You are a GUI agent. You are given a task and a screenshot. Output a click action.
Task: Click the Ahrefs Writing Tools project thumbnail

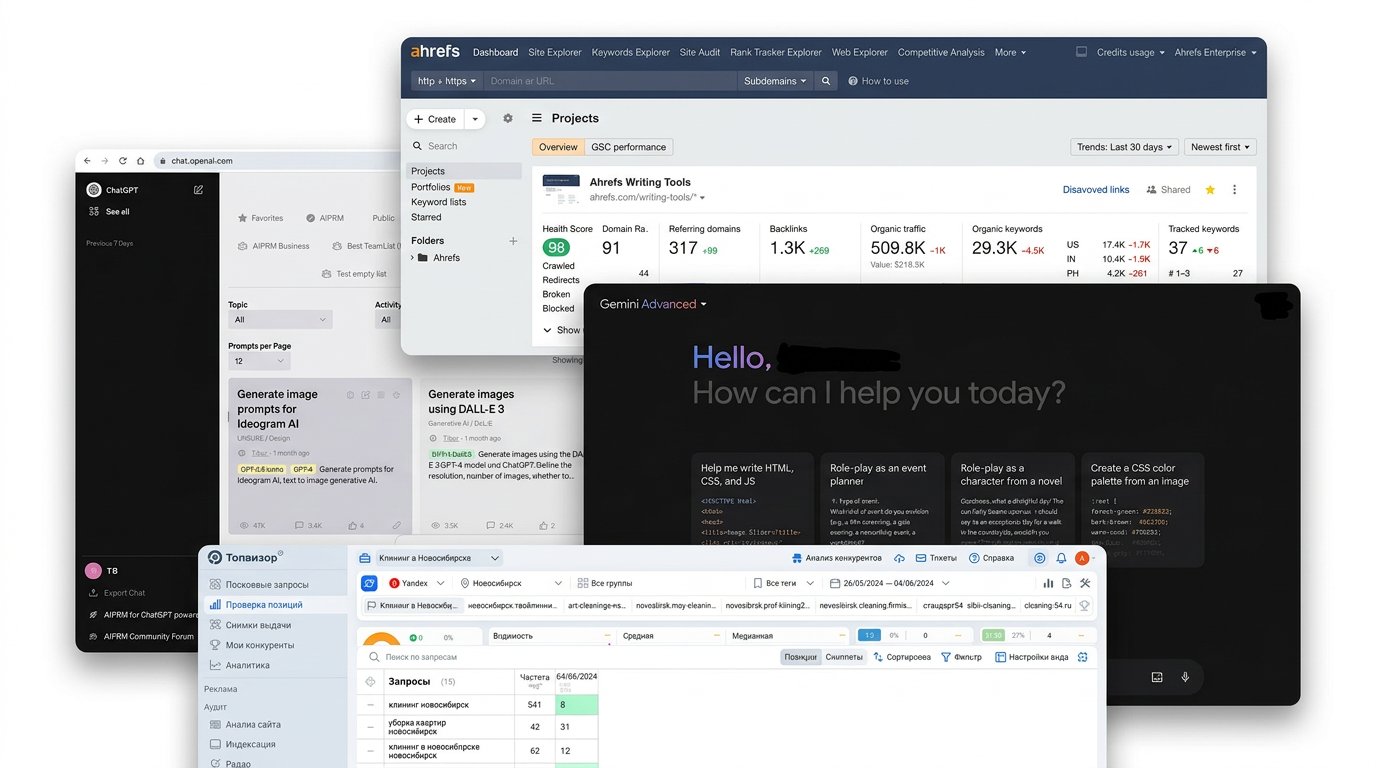click(561, 190)
